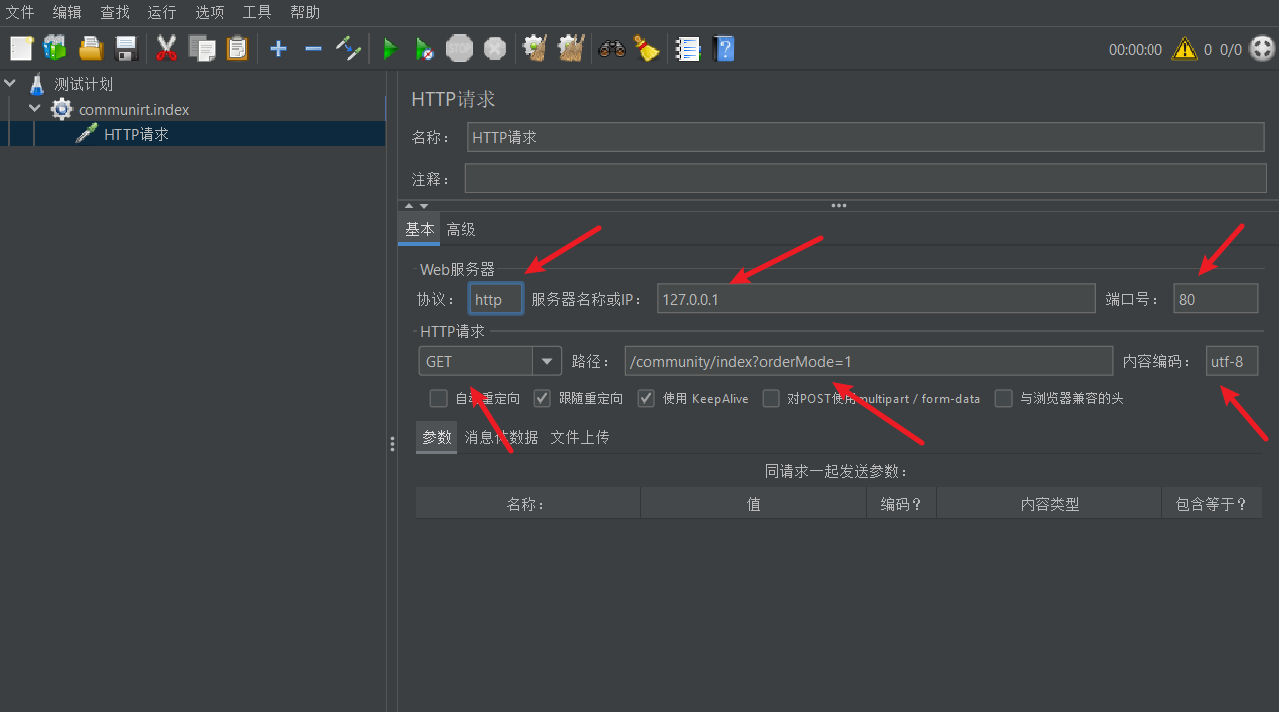Click the 名称 input field
The width and height of the screenshot is (1279, 712).
point(865,137)
